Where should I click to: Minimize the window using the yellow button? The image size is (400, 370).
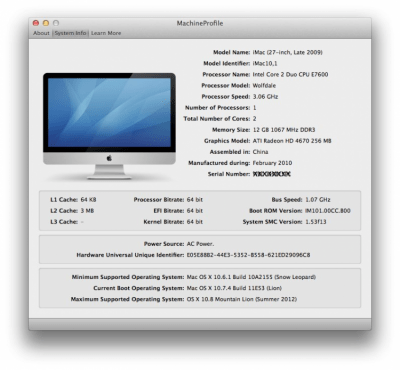click(x=46, y=23)
